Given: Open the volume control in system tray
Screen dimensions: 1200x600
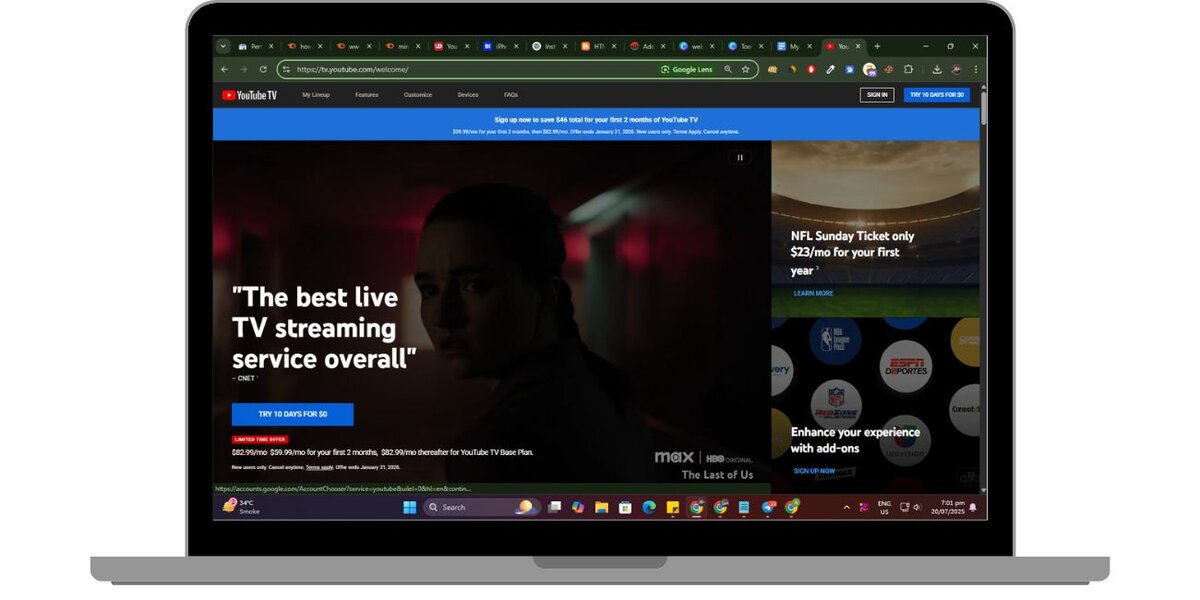Looking at the screenshot, I should pyautogui.click(x=917, y=507).
